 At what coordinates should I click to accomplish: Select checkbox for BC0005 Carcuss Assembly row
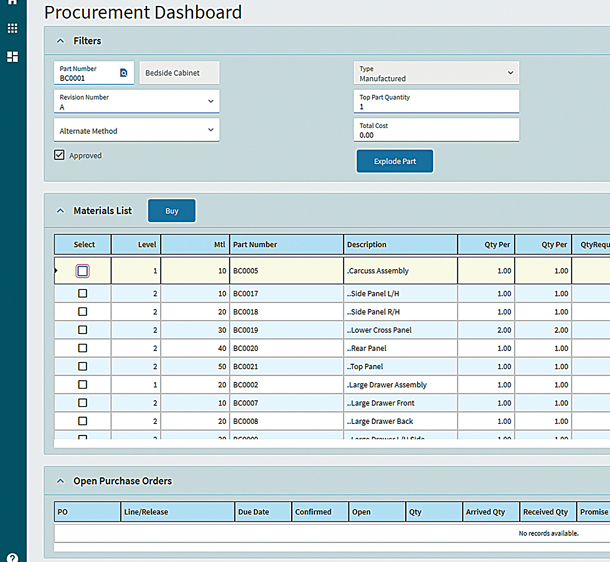pyautogui.click(x=83, y=271)
